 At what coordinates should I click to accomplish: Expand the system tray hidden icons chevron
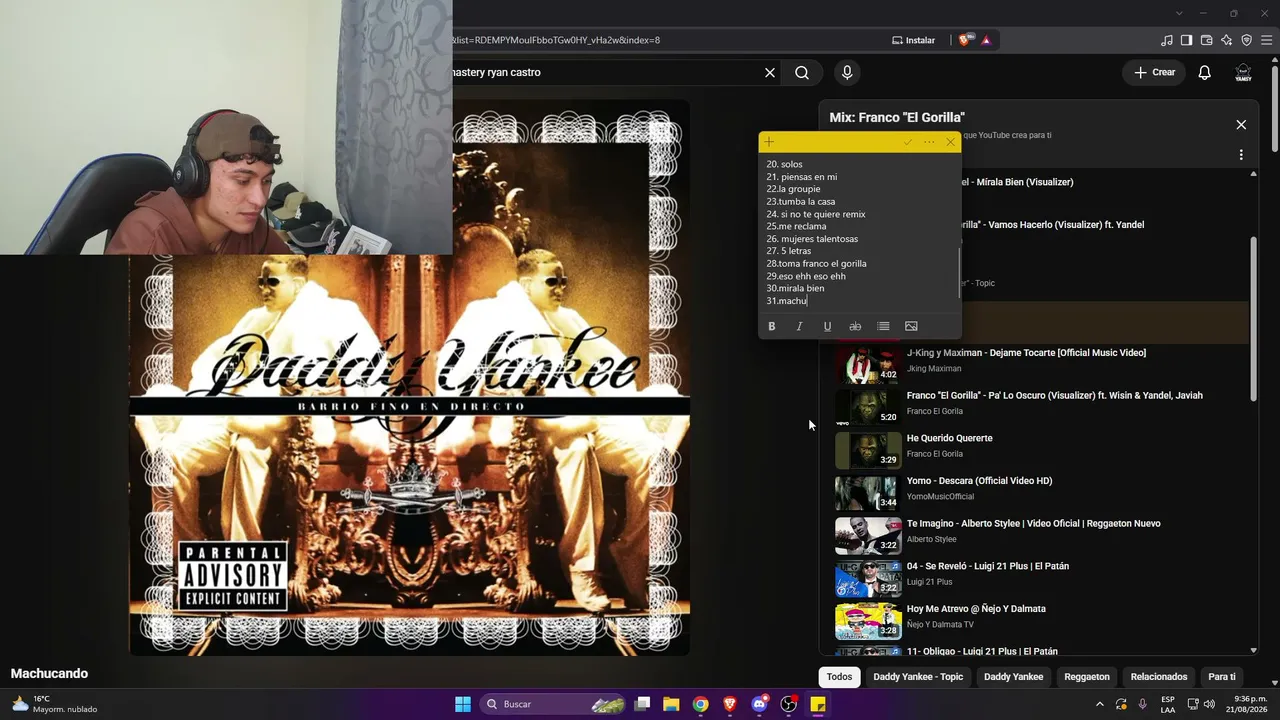click(x=1101, y=704)
